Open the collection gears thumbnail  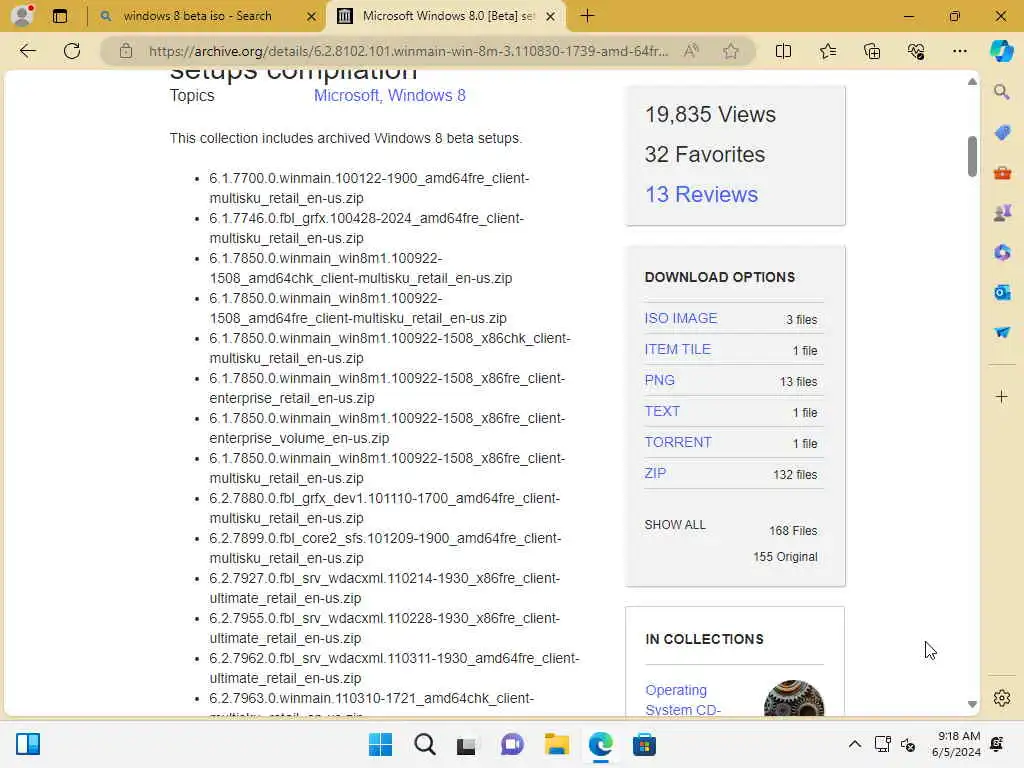(793, 698)
